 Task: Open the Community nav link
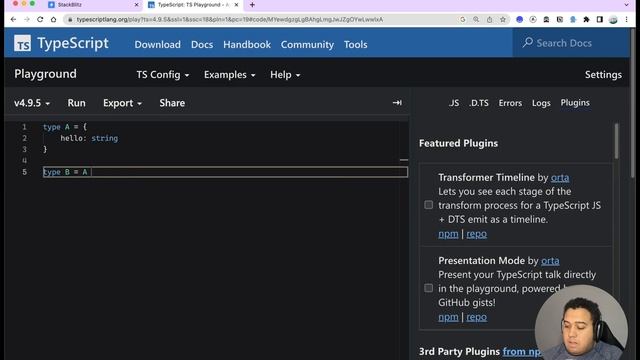click(x=307, y=44)
